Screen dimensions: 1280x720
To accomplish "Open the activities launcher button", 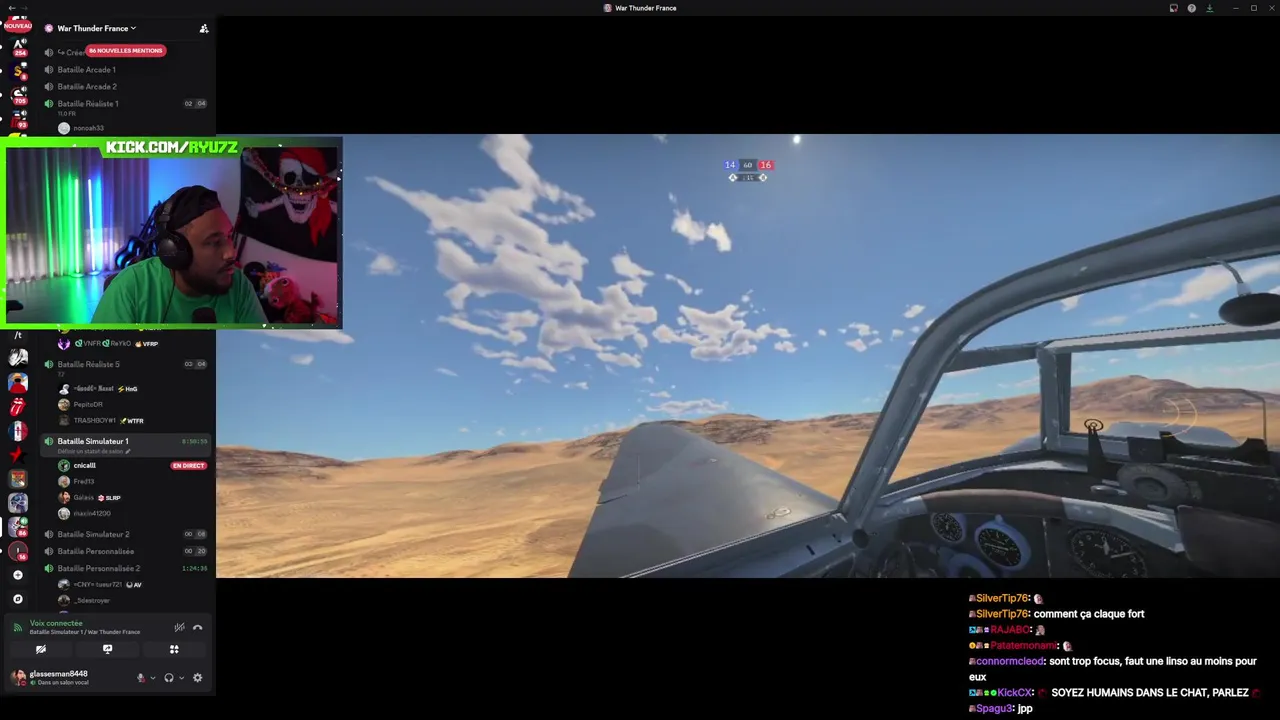I will click(x=174, y=649).
